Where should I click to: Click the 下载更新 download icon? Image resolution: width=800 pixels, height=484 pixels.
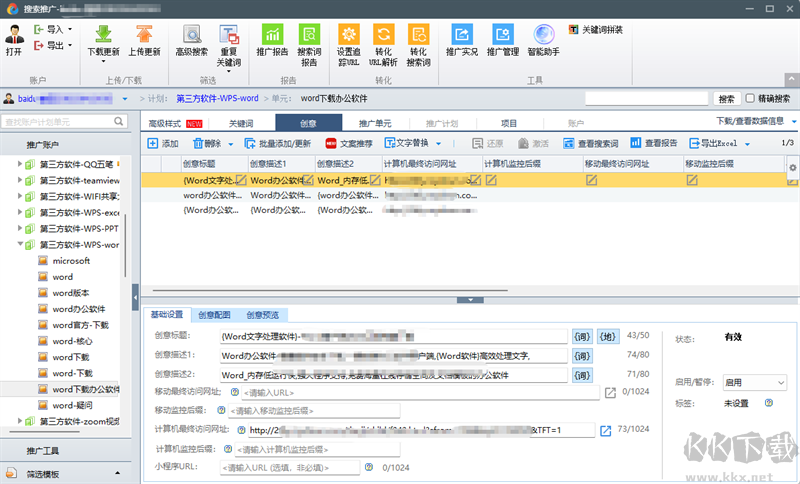[x=104, y=34]
